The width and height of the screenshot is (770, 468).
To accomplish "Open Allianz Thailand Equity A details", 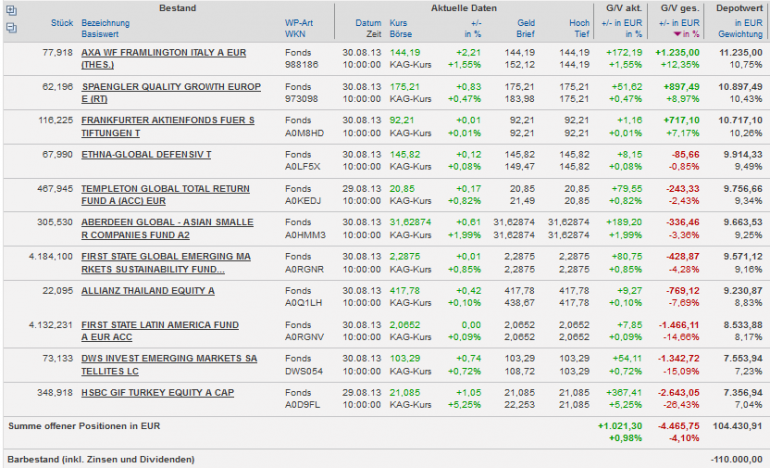I will pyautogui.click(x=148, y=290).
